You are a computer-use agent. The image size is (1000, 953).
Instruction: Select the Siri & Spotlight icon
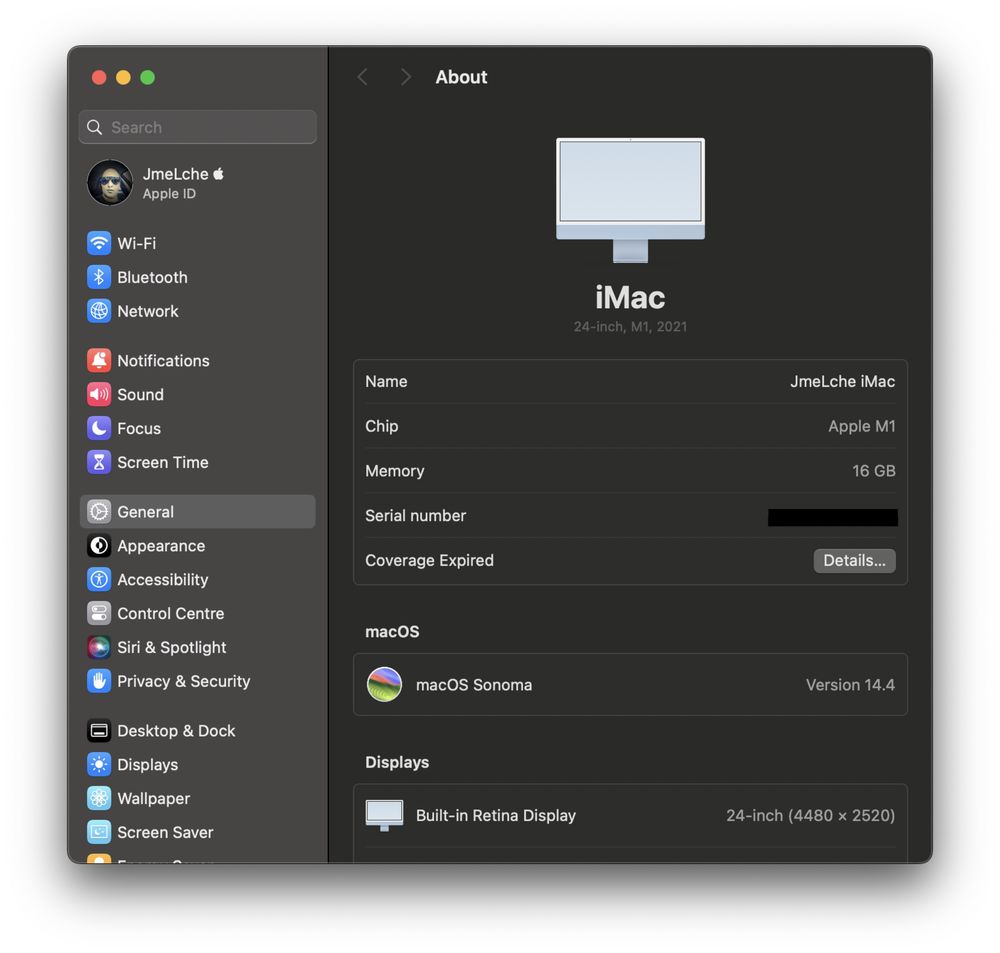click(99, 647)
